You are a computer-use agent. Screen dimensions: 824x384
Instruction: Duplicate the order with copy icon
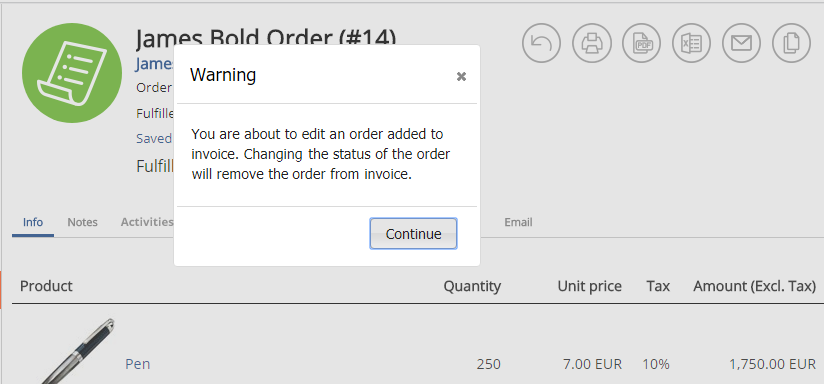(x=791, y=43)
